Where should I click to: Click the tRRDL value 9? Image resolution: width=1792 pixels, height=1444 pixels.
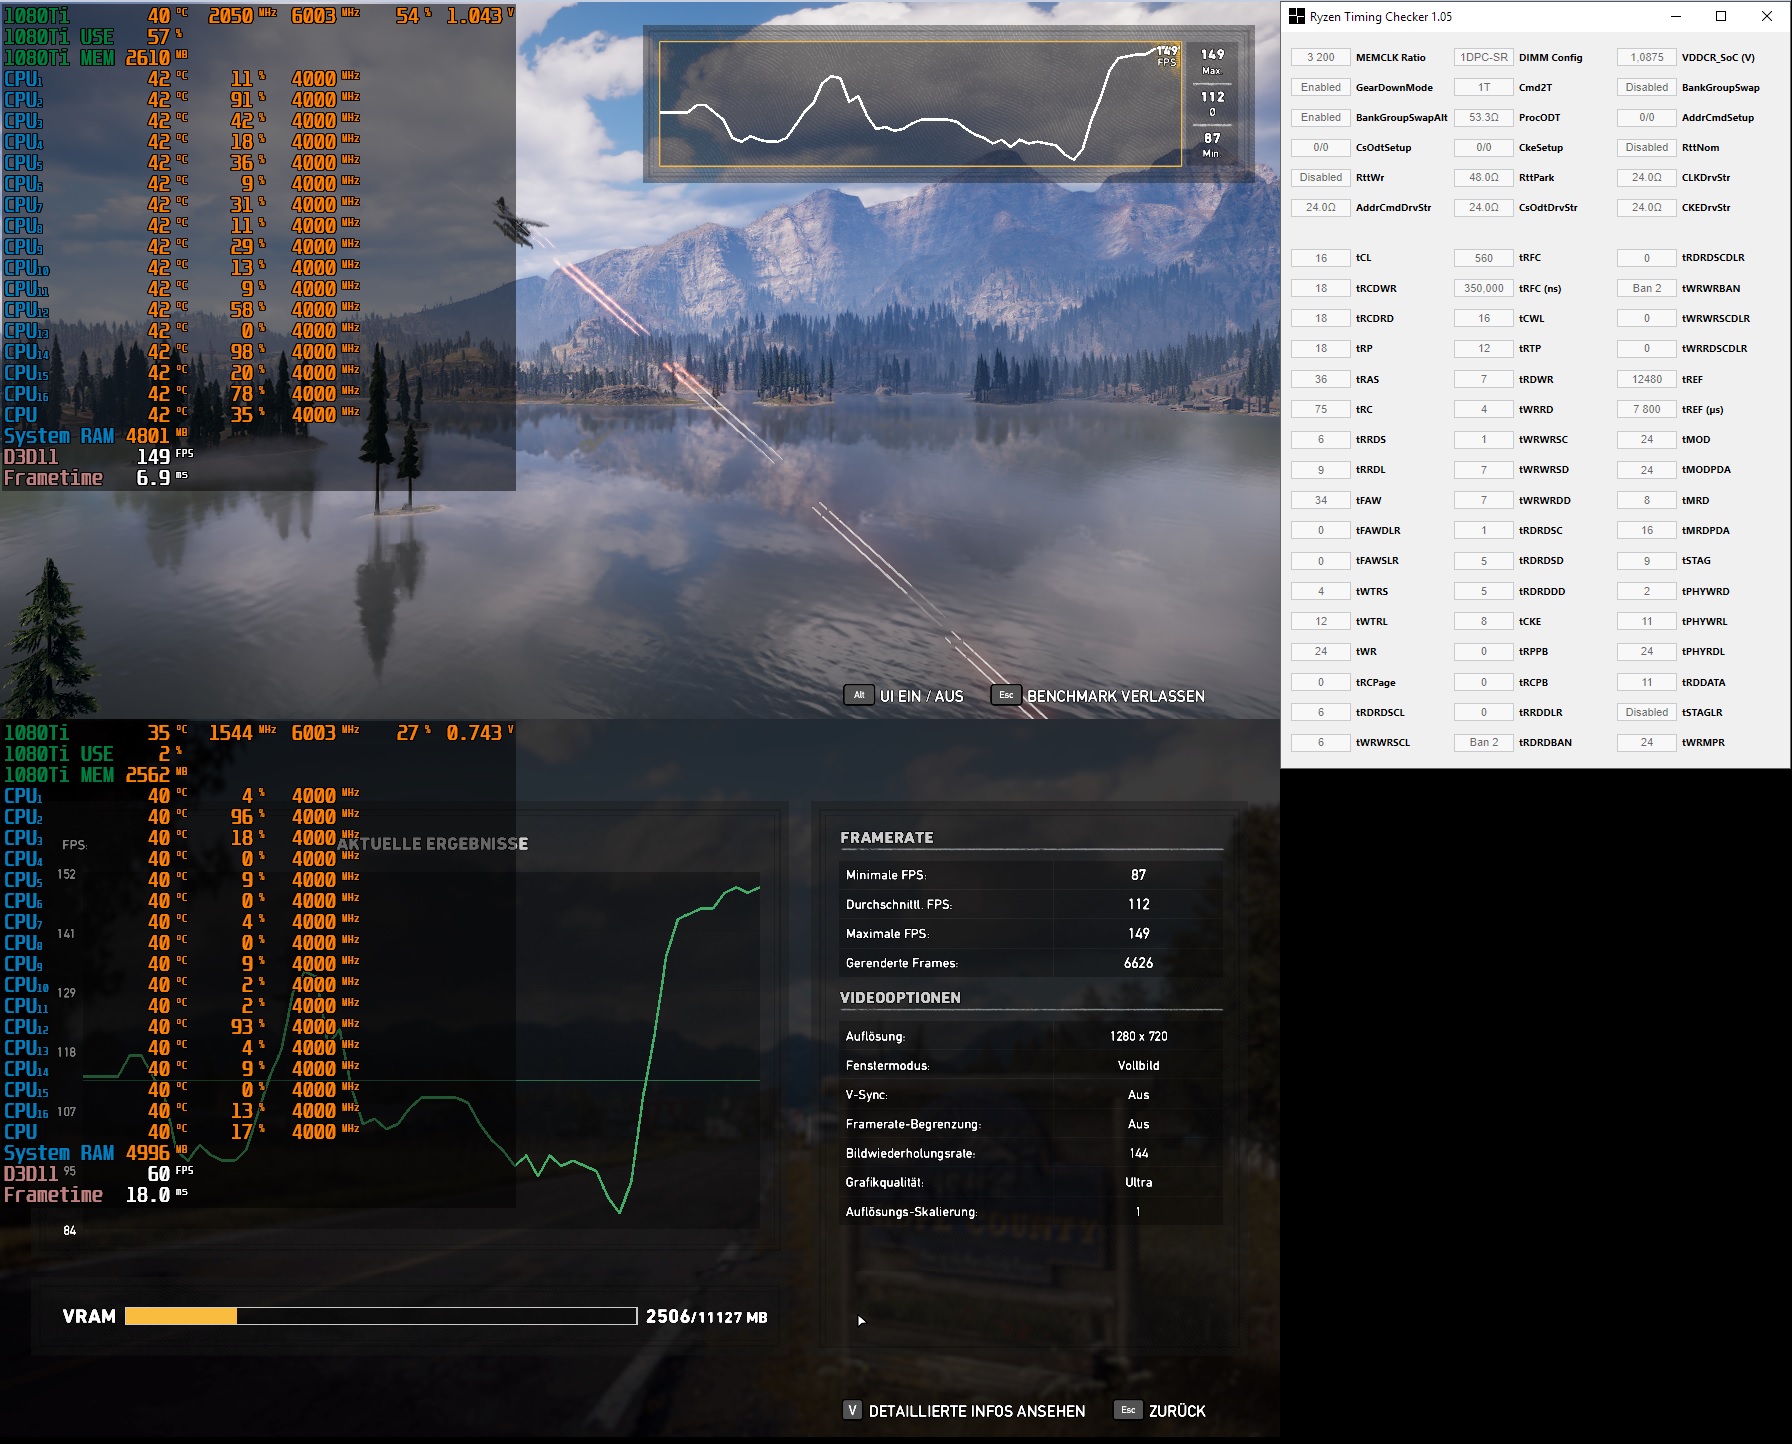[x=1321, y=469]
